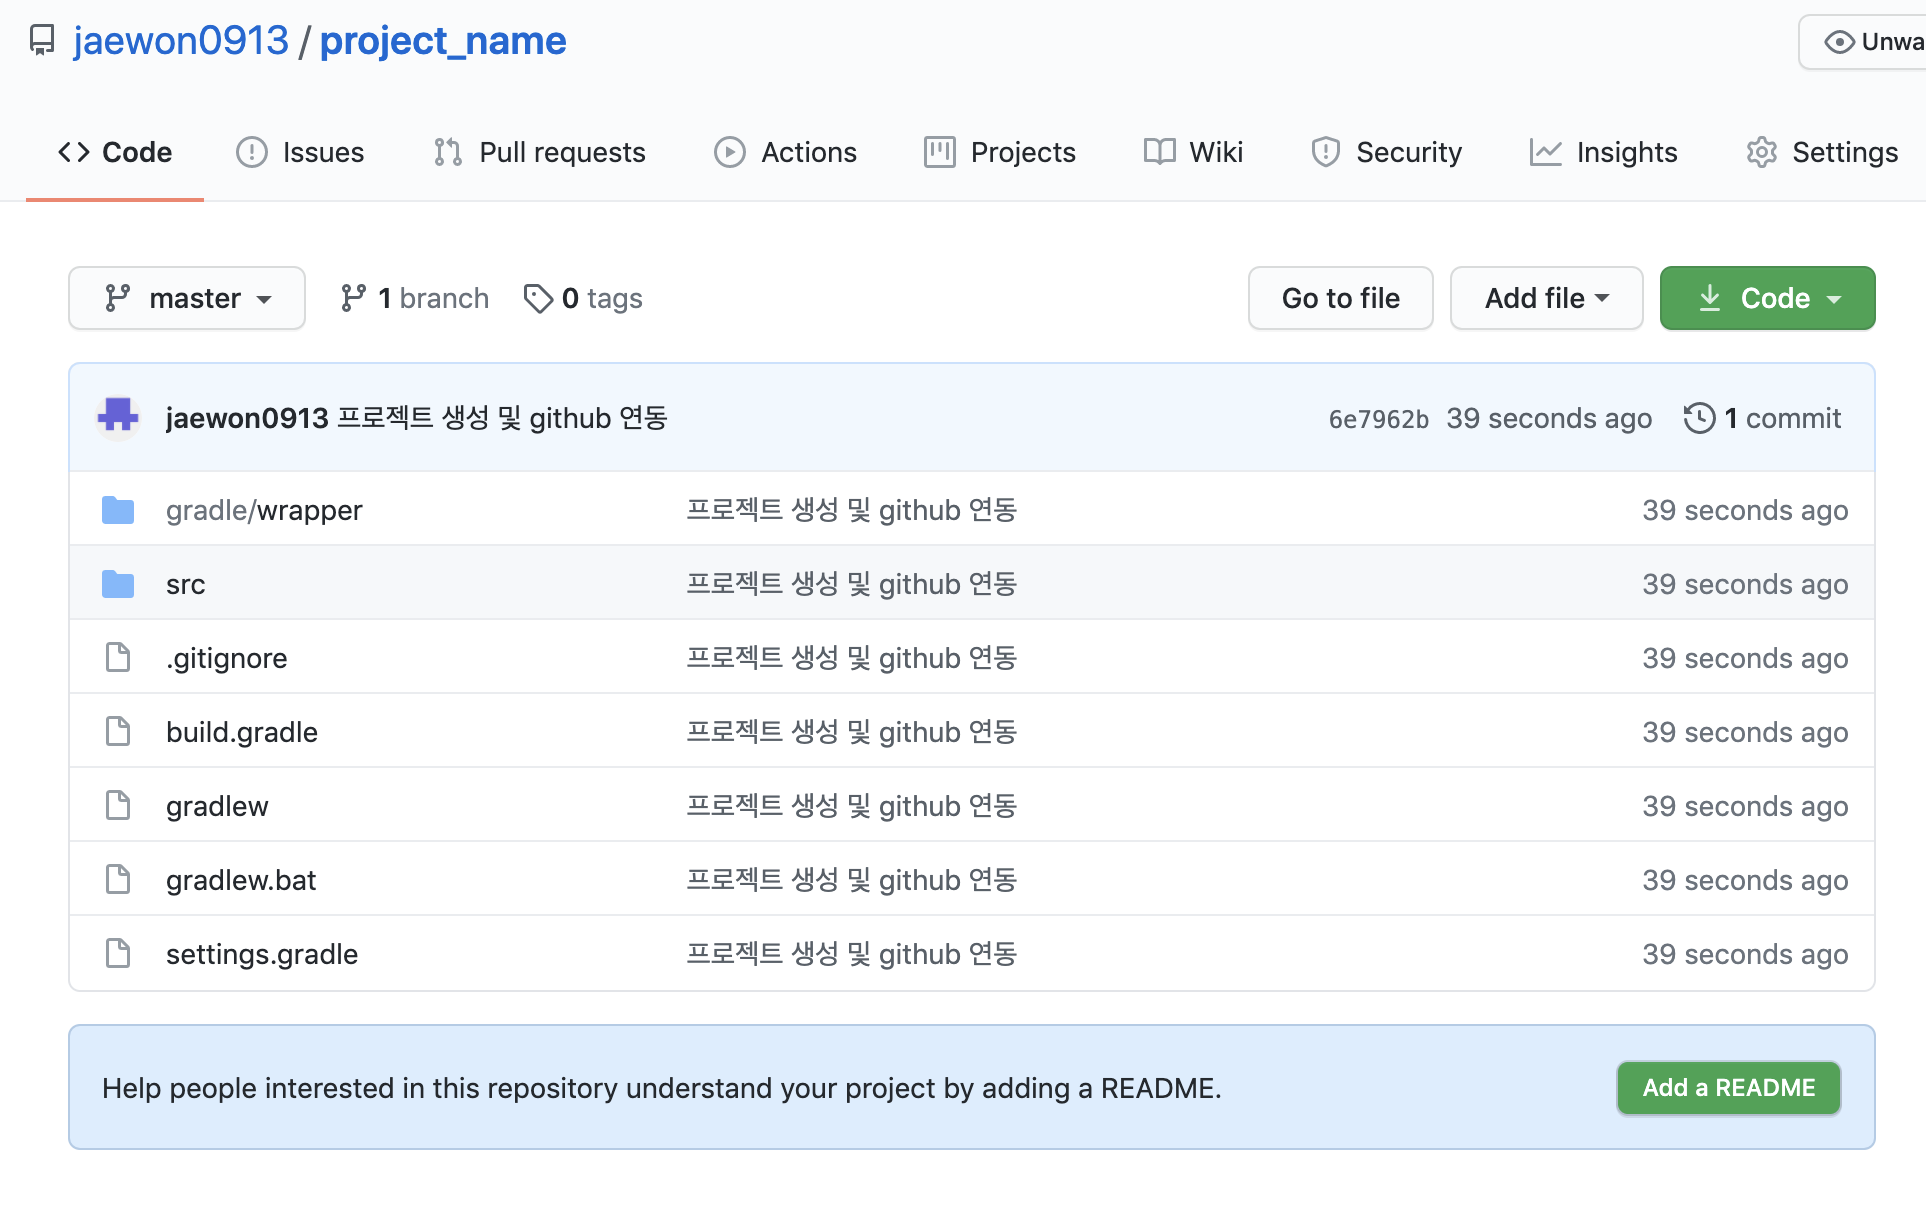Viewport: 1926px width, 1216px height.
Task: Open the settings.gradle file
Action: pyautogui.click(x=262, y=954)
